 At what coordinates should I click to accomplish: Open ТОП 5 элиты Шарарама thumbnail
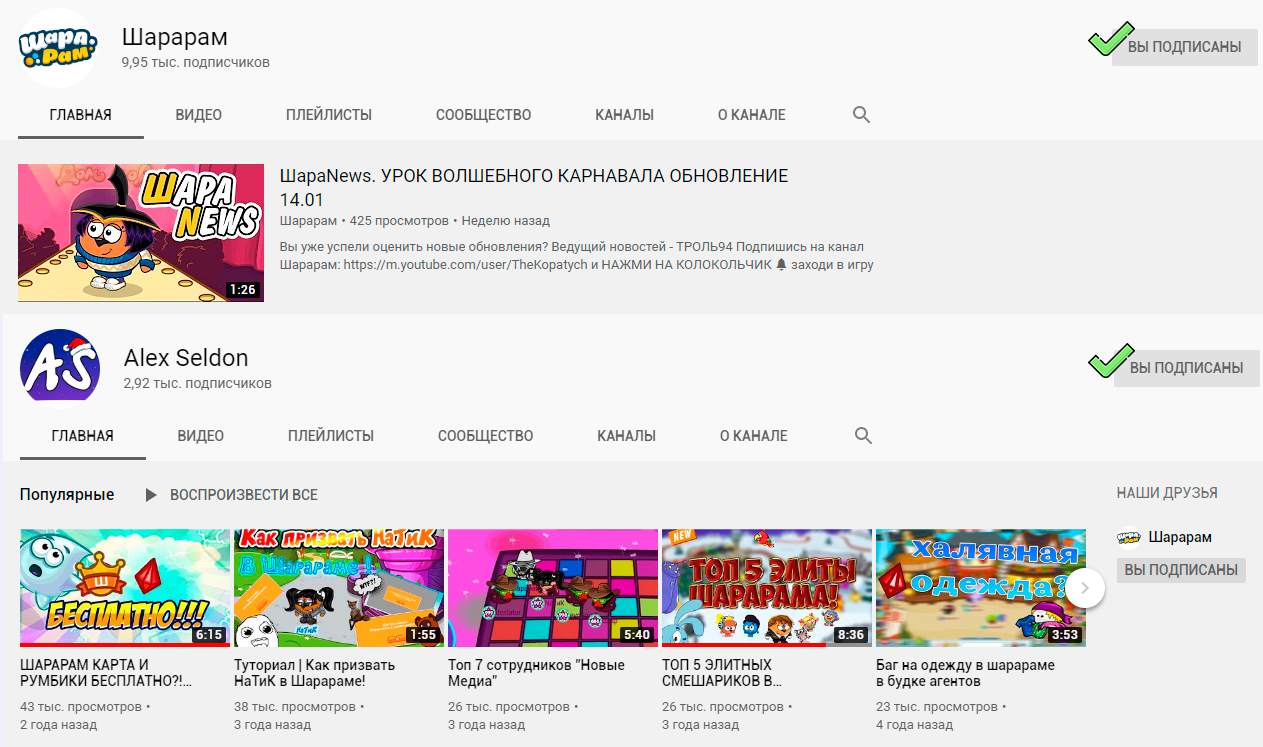tap(767, 587)
